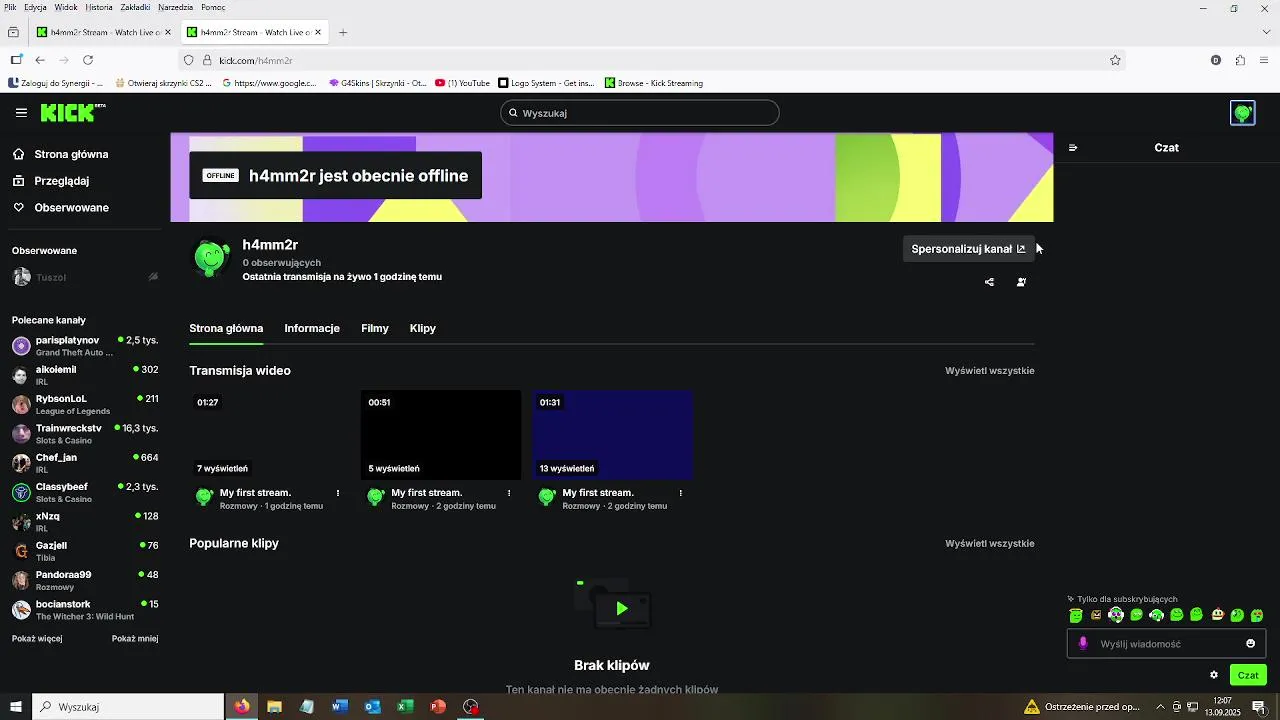Click the Windows taskbar search box
The width and height of the screenshot is (1280, 720).
point(128,706)
